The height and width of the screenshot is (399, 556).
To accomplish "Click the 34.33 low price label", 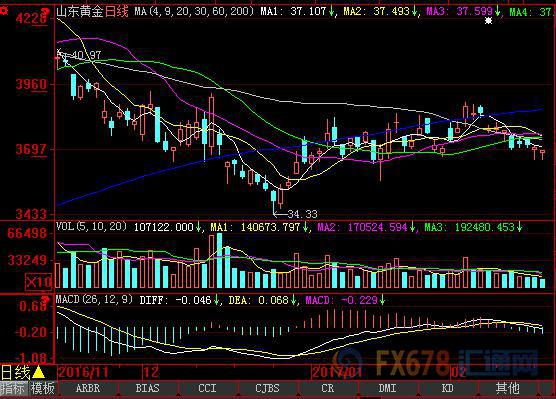I will click(302, 214).
